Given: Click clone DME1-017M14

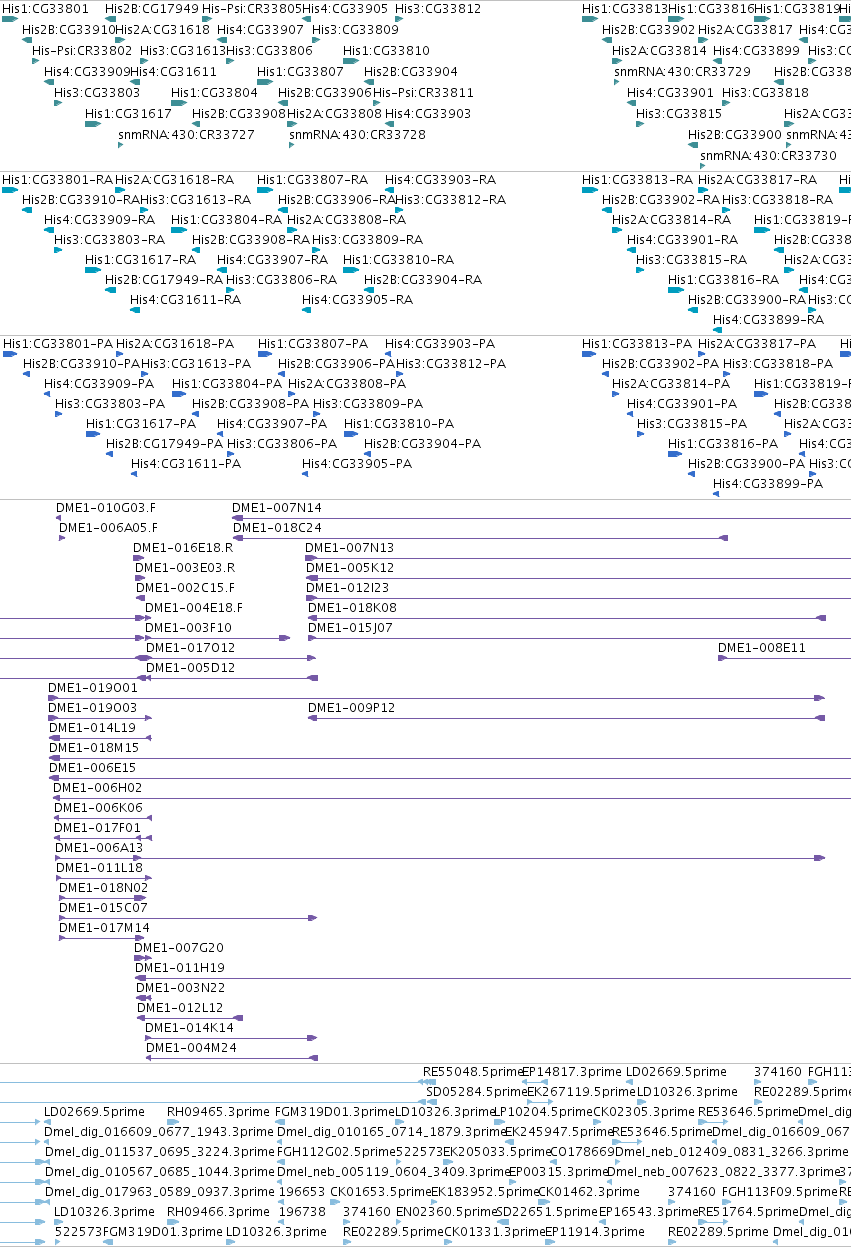Looking at the screenshot, I should (x=104, y=928).
